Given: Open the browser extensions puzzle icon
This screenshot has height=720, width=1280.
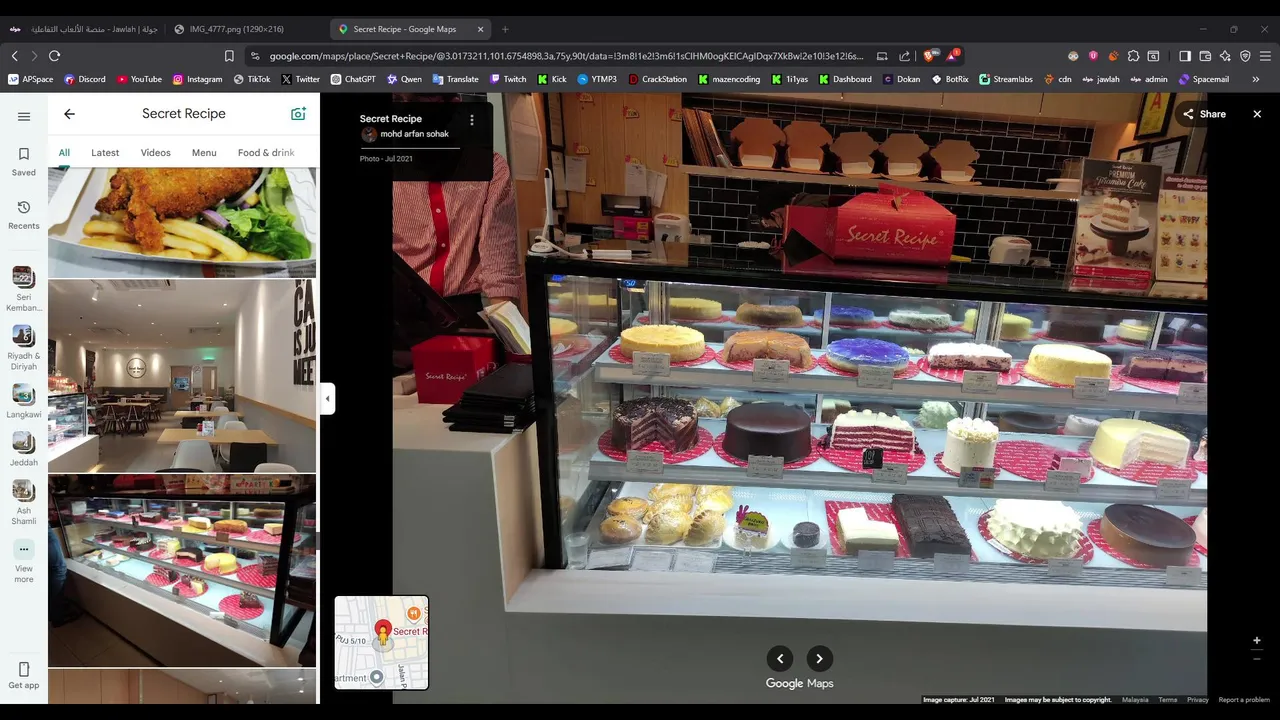Looking at the screenshot, I should (x=1131, y=56).
